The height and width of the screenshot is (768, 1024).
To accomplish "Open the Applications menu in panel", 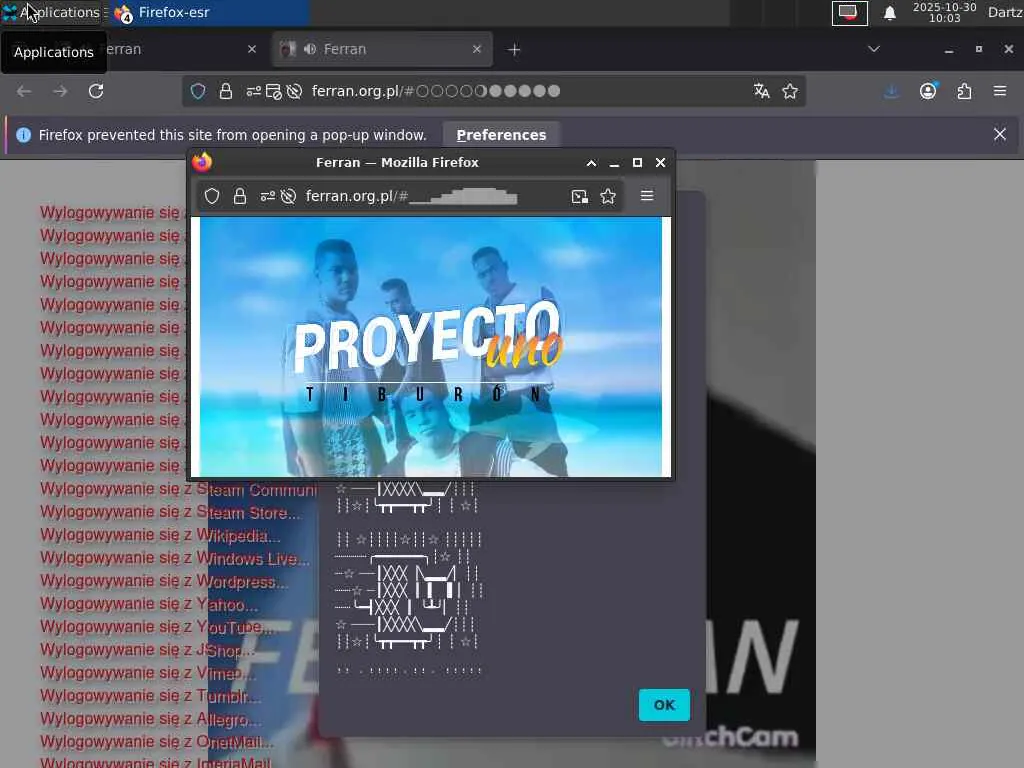I will (x=52, y=12).
